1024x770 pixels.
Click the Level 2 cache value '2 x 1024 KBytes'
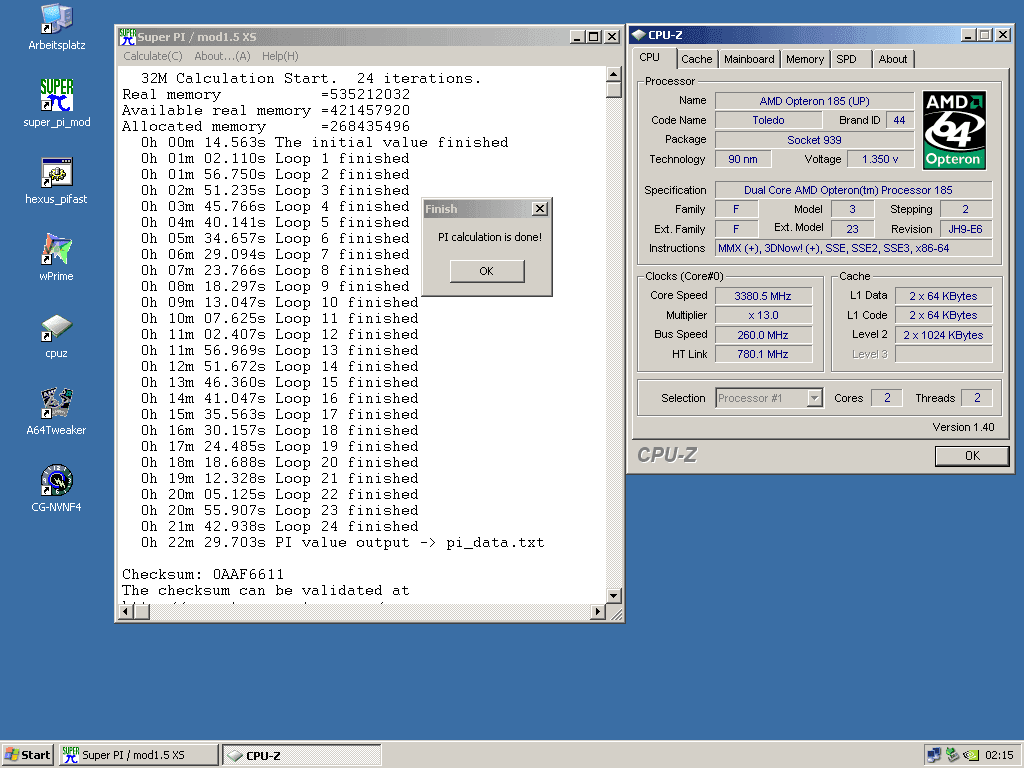[x=944, y=335]
